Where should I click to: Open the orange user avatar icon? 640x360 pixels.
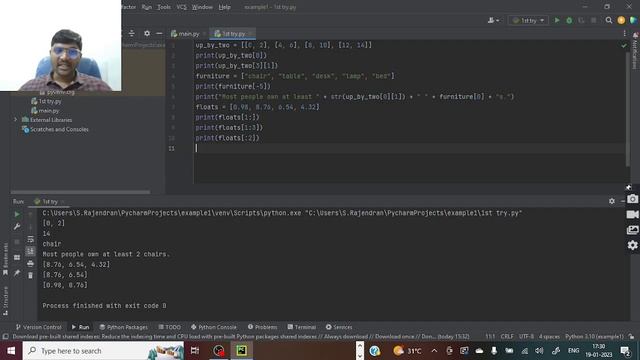621,20
